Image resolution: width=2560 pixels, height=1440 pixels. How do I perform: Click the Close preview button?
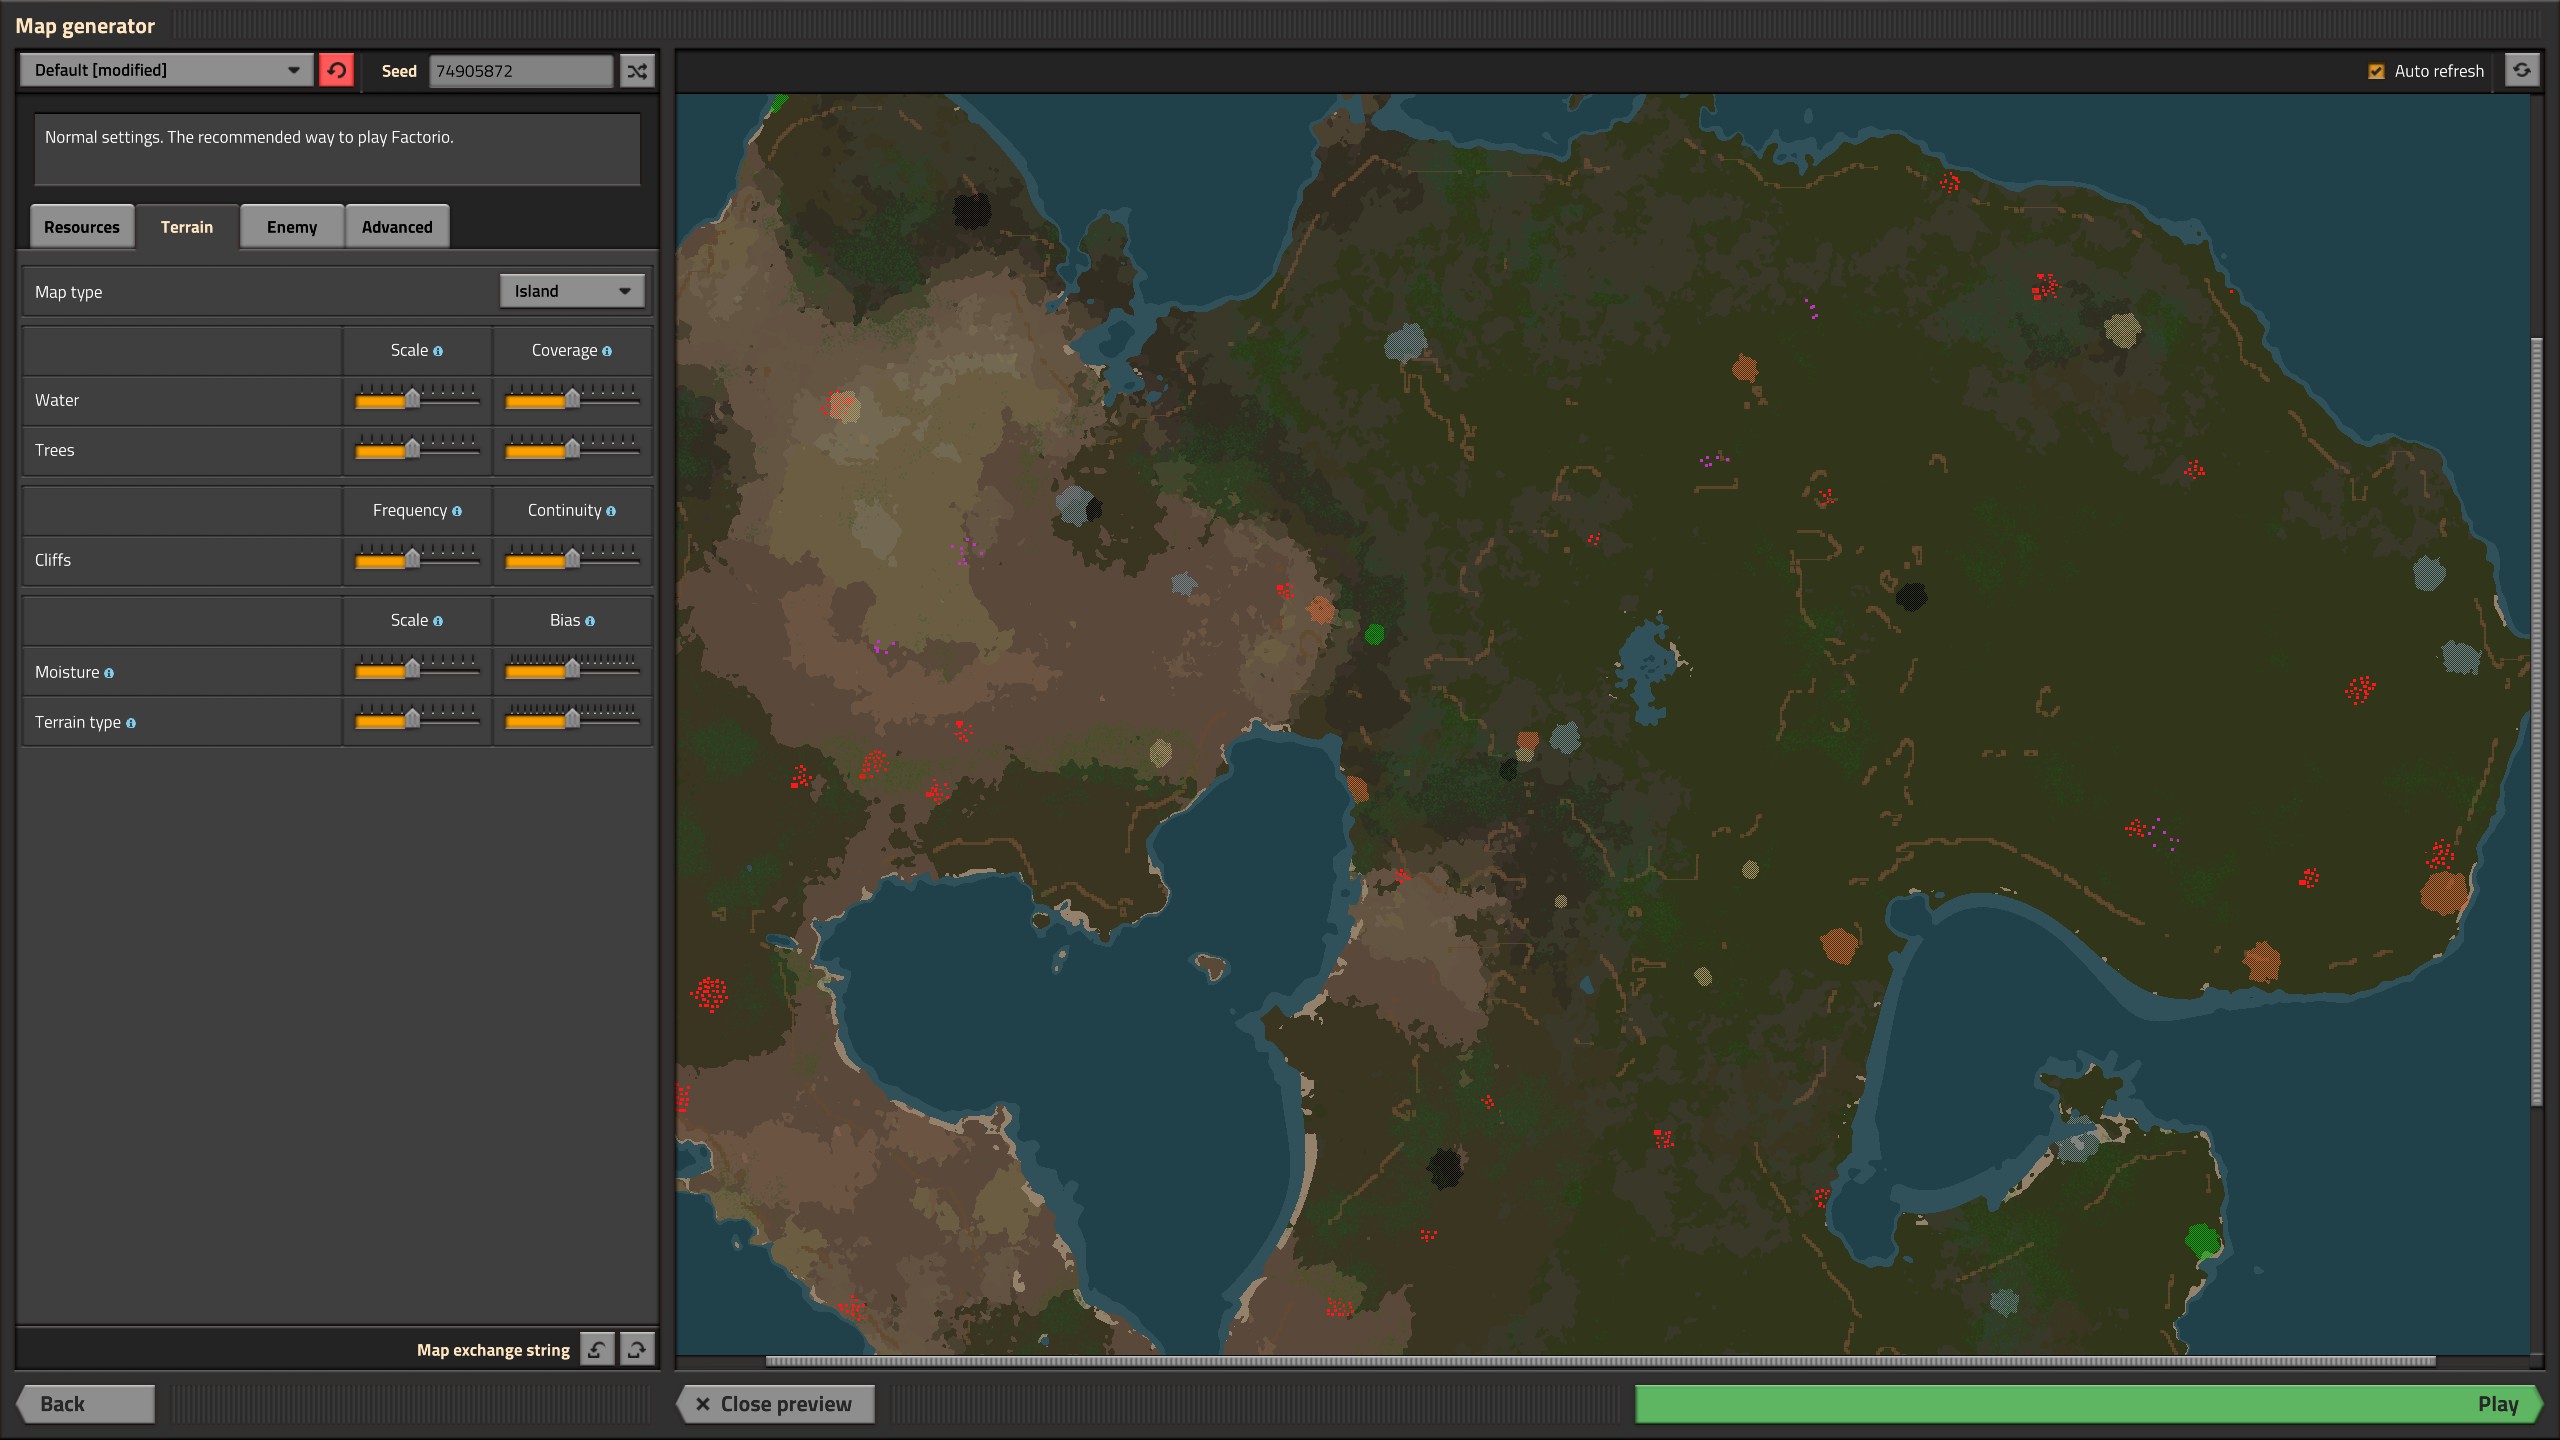[775, 1403]
